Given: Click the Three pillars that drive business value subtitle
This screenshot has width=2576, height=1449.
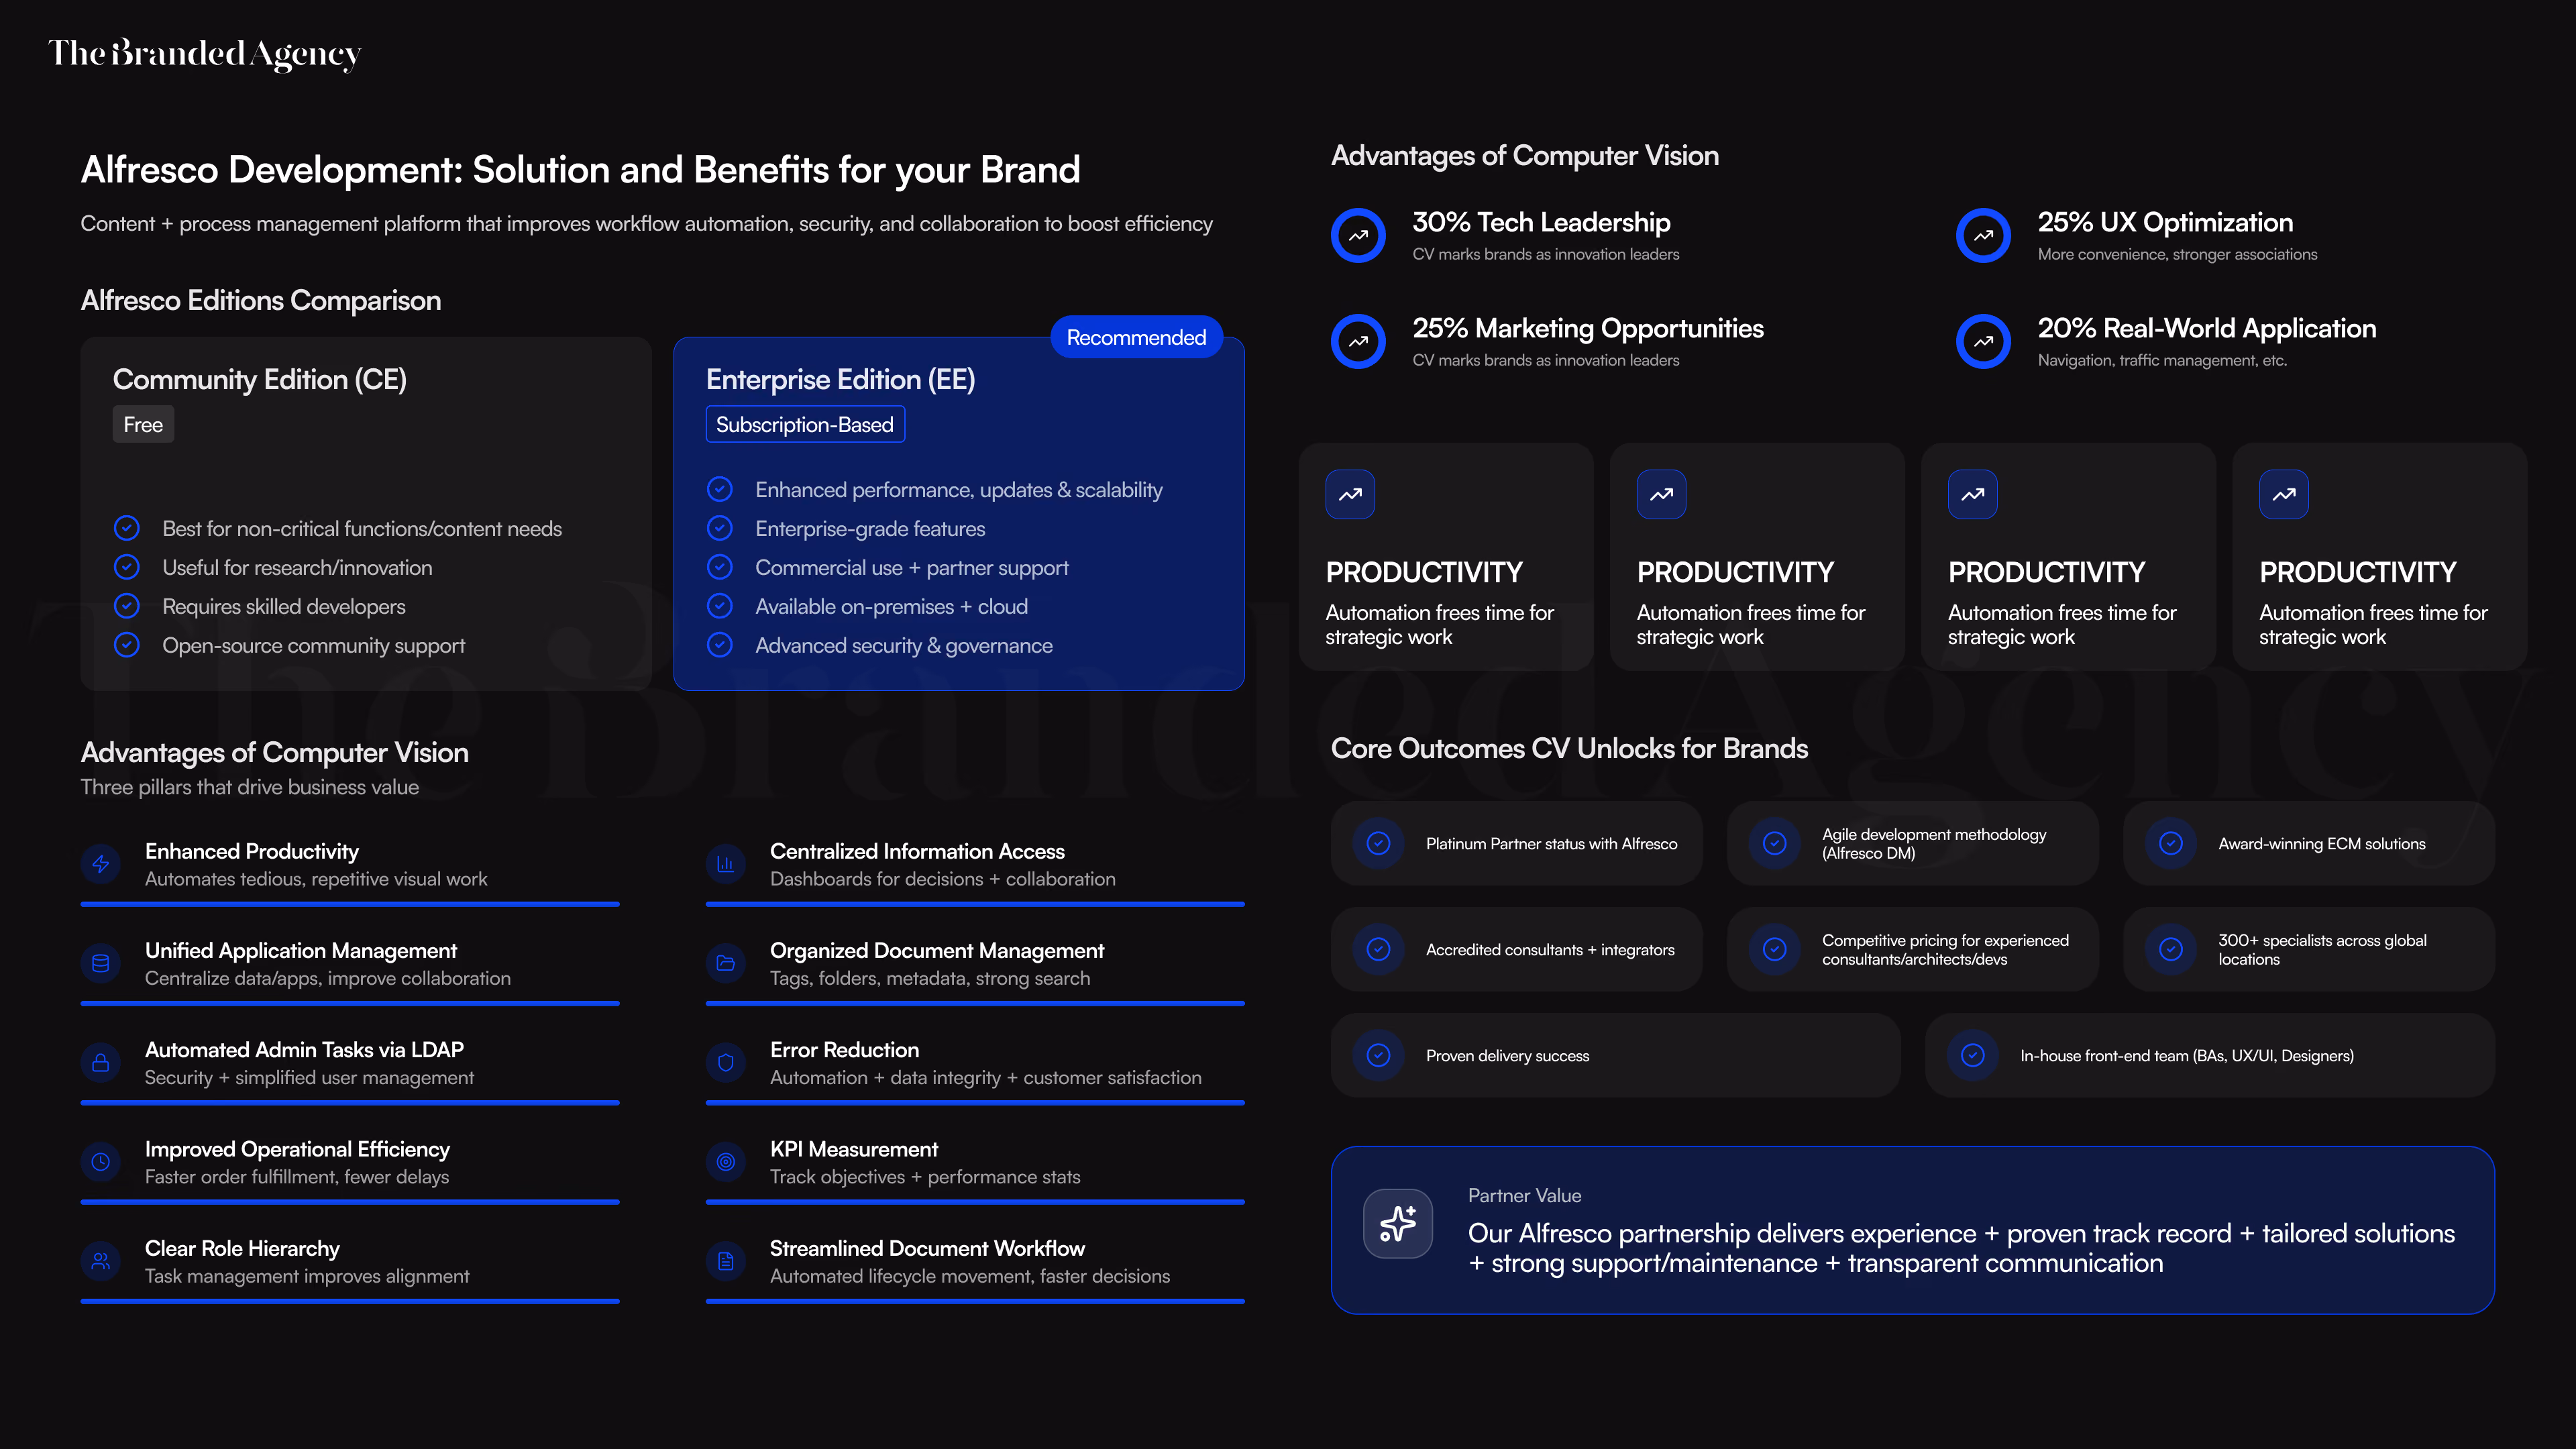Looking at the screenshot, I should 250,788.
